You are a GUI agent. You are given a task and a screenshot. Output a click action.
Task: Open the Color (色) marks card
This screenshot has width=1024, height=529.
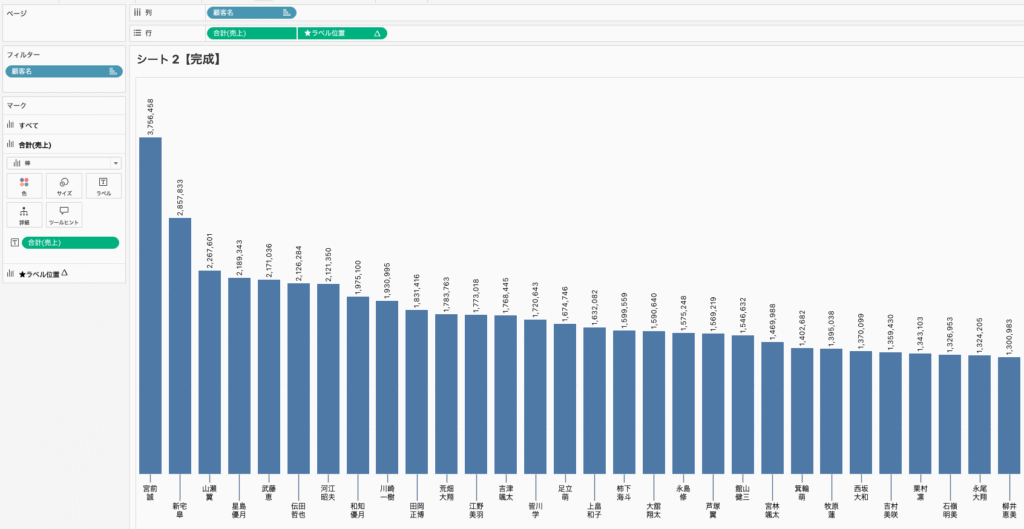pos(24,186)
